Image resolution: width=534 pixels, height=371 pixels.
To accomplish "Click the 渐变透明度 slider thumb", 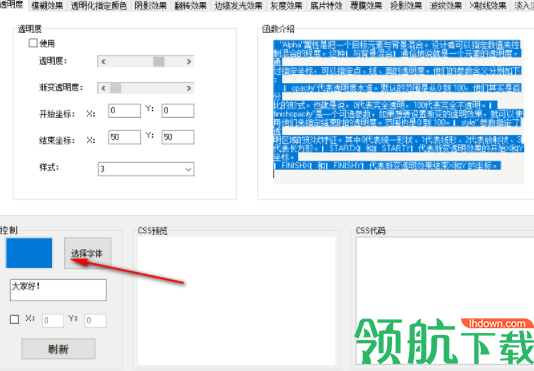I will tap(115, 88).
